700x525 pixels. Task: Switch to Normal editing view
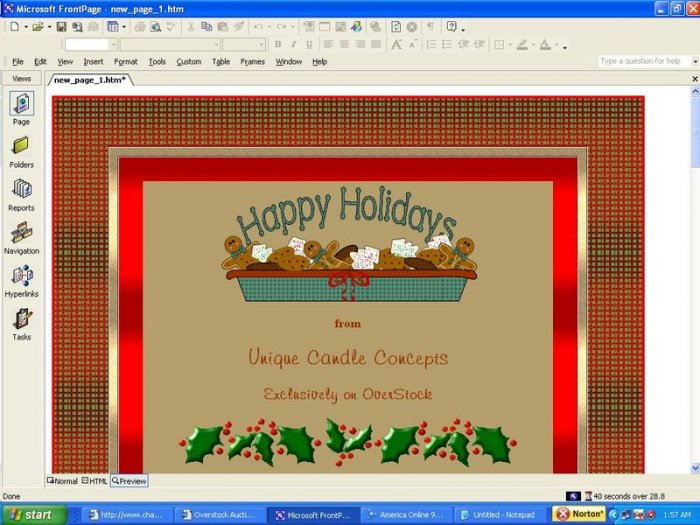pos(62,481)
